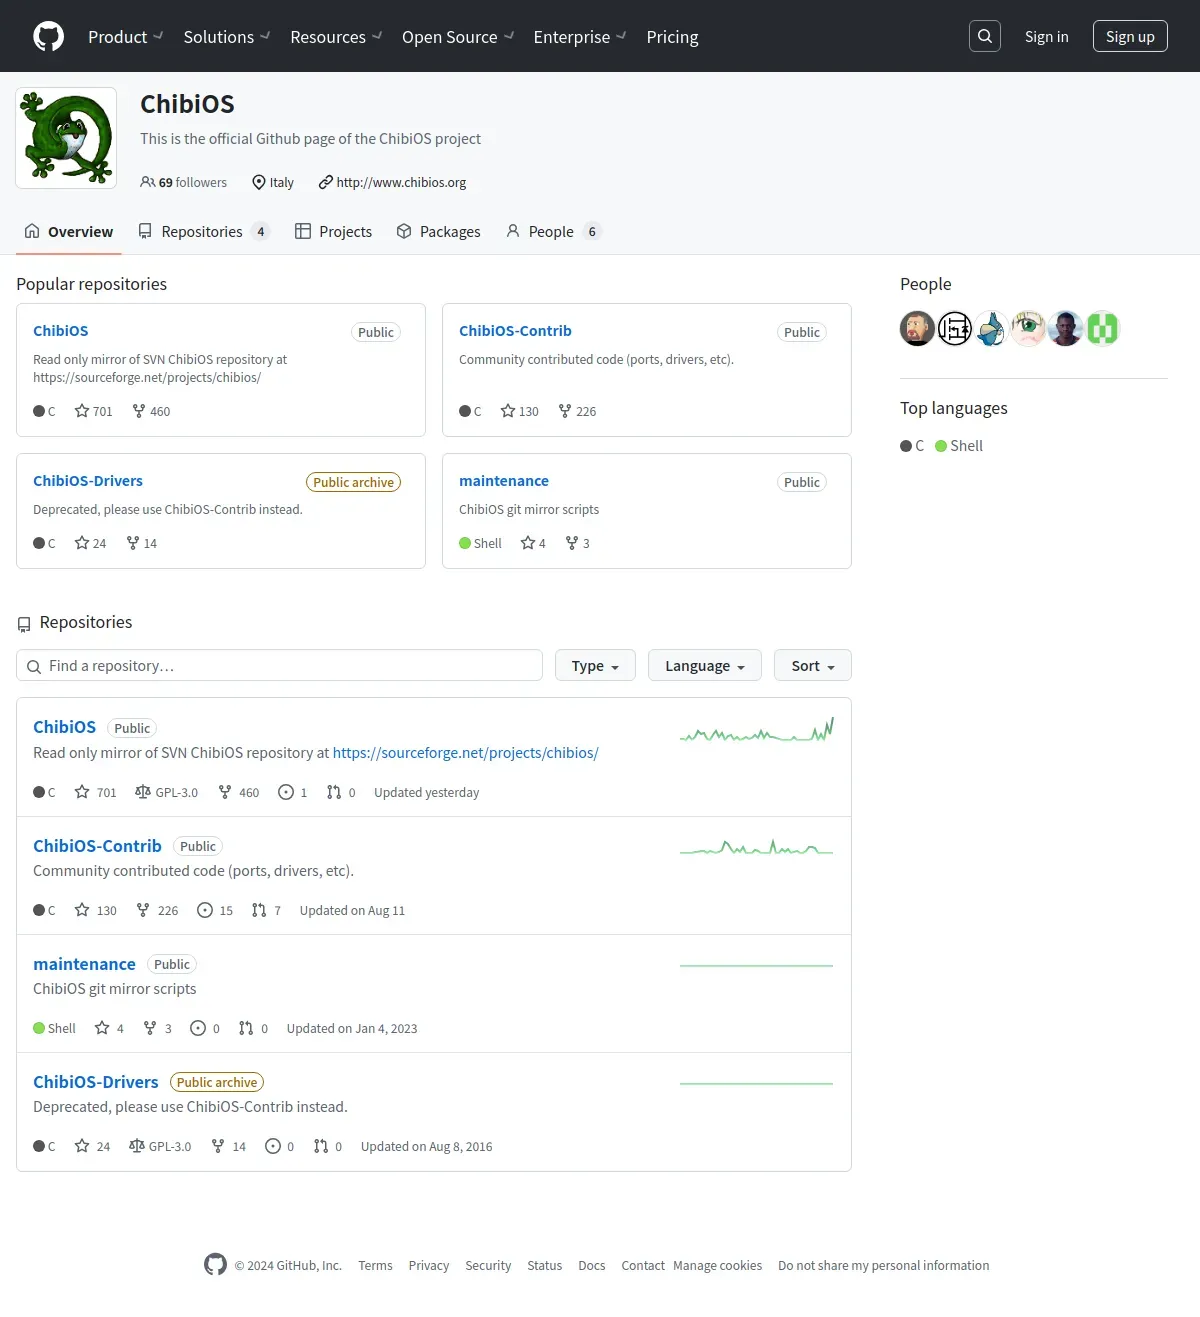Open the Docs footer link

592,1265
